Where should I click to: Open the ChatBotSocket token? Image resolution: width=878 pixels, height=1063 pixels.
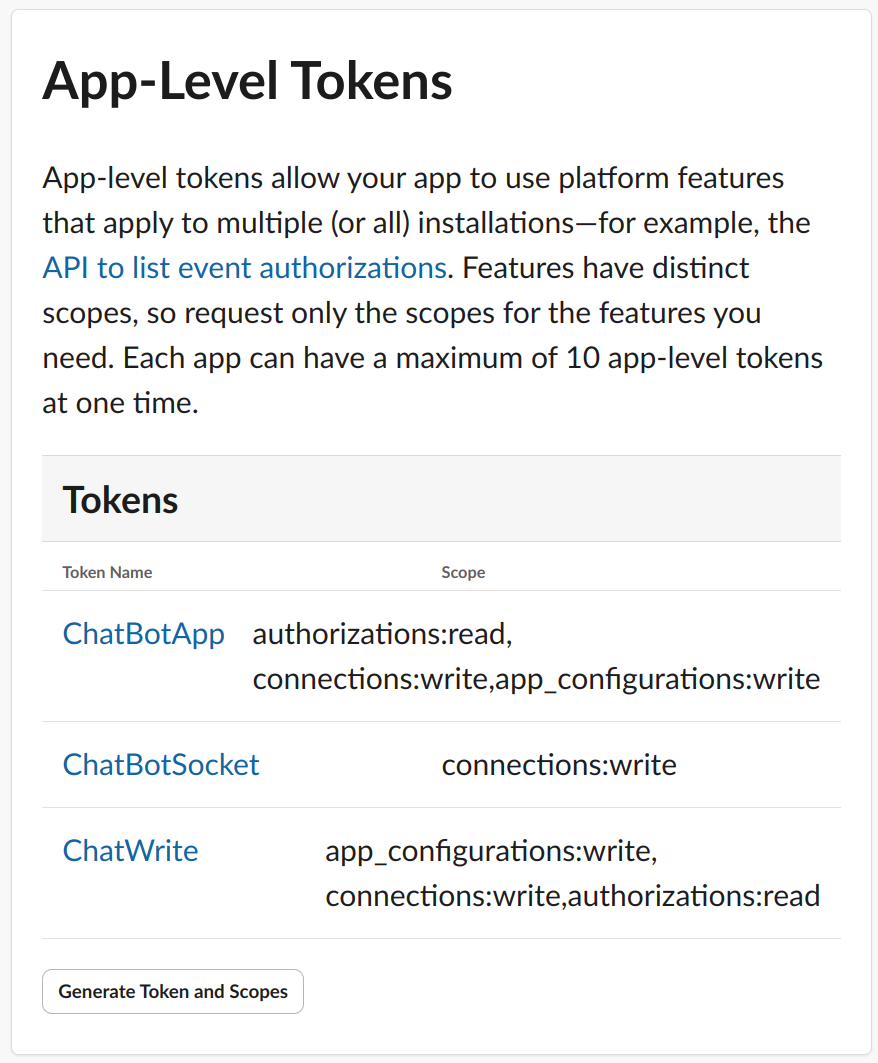161,765
